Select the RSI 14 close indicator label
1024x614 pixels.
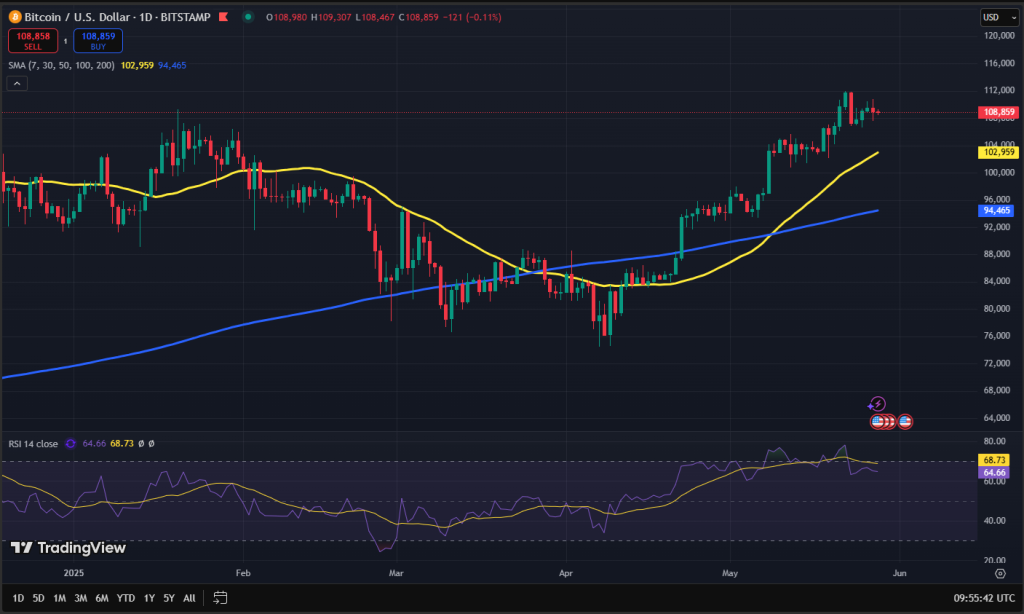(33, 444)
